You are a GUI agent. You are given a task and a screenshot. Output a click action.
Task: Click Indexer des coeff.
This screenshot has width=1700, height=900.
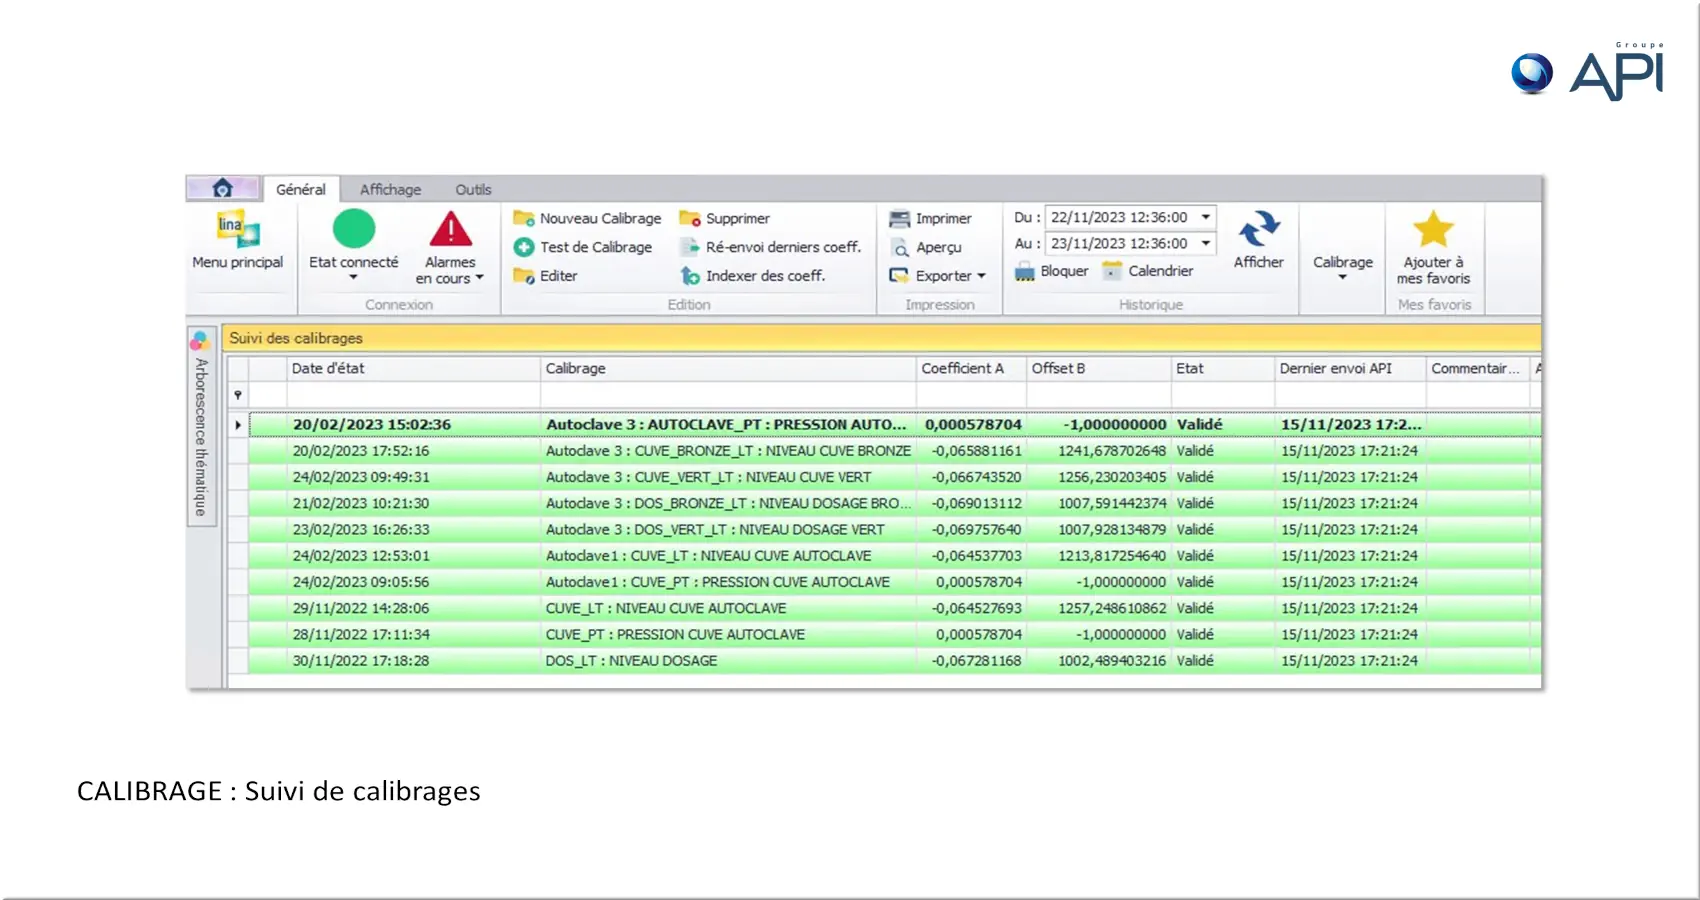[753, 276]
